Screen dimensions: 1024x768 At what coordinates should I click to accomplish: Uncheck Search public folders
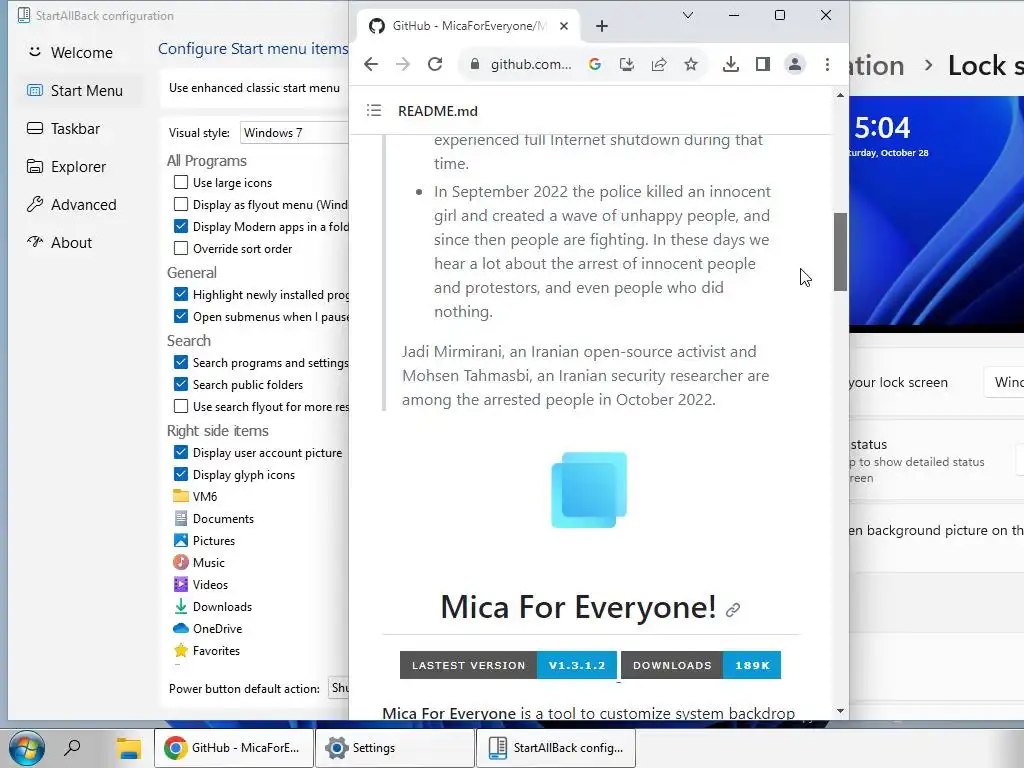coord(181,384)
